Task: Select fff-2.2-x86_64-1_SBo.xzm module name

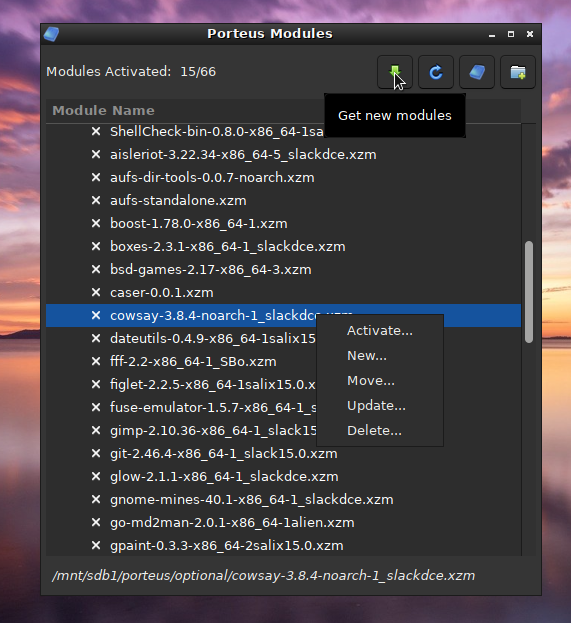Action: click(x=193, y=362)
